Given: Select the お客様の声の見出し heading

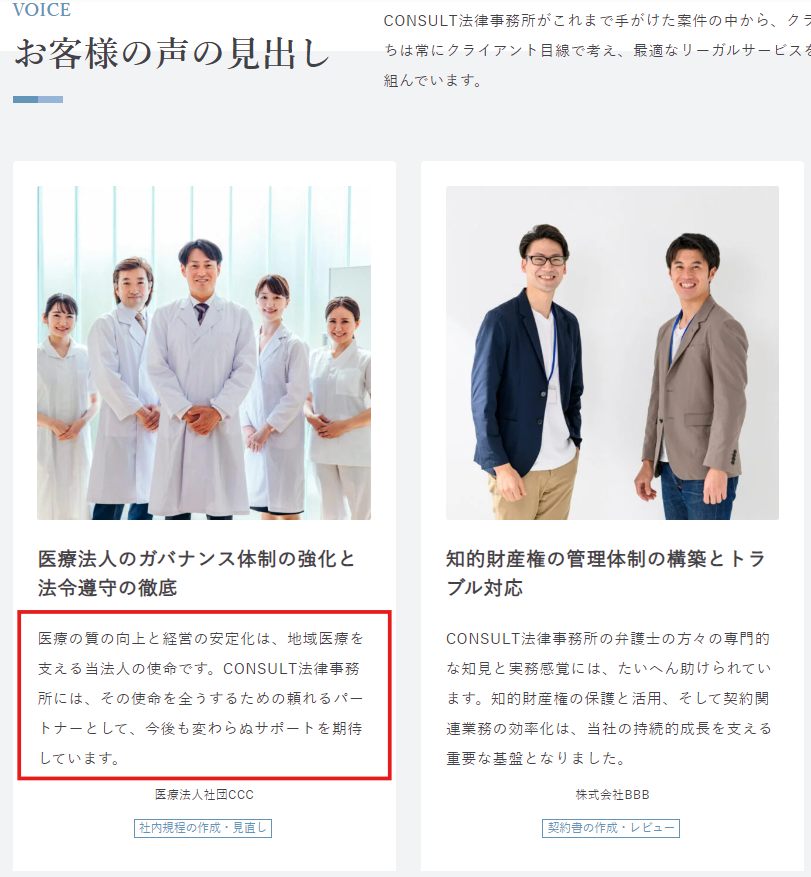Looking at the screenshot, I should point(172,54).
